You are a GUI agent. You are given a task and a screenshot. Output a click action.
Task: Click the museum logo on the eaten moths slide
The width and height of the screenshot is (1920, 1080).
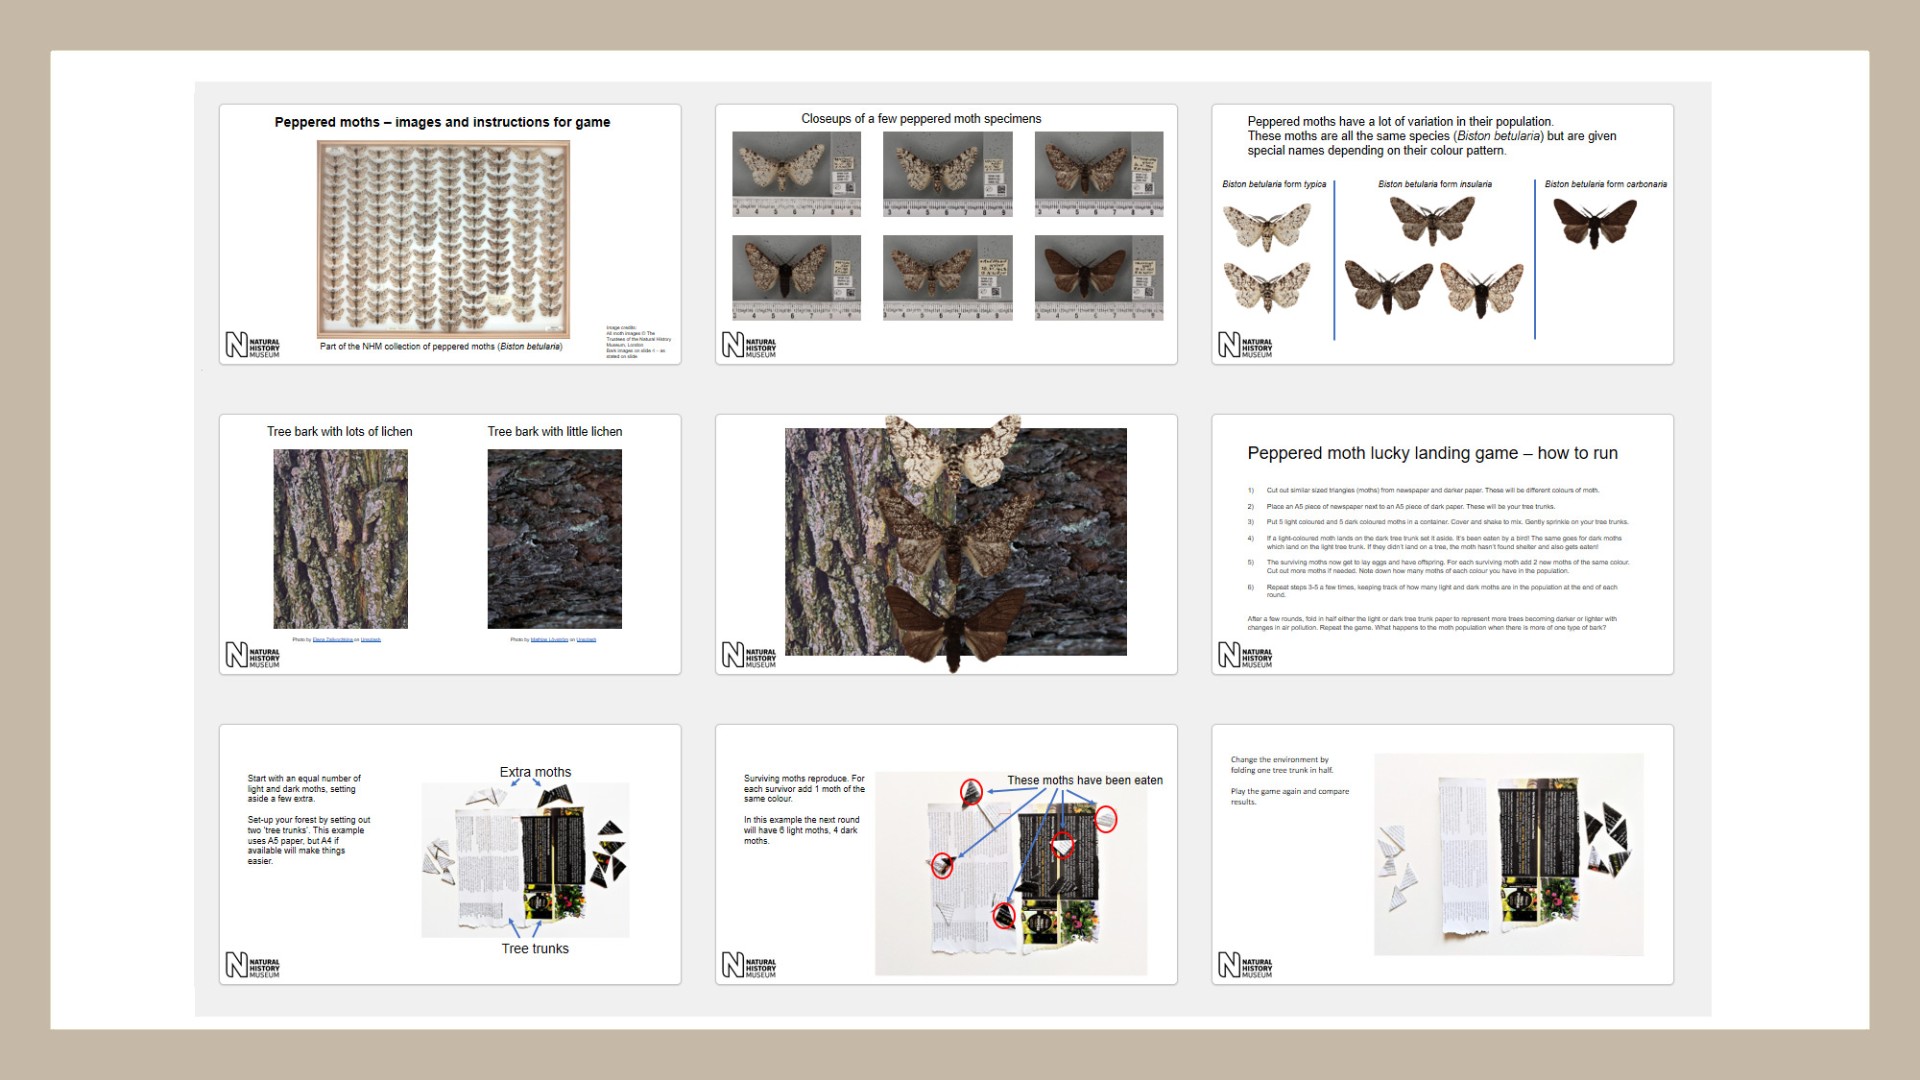[x=748, y=966]
